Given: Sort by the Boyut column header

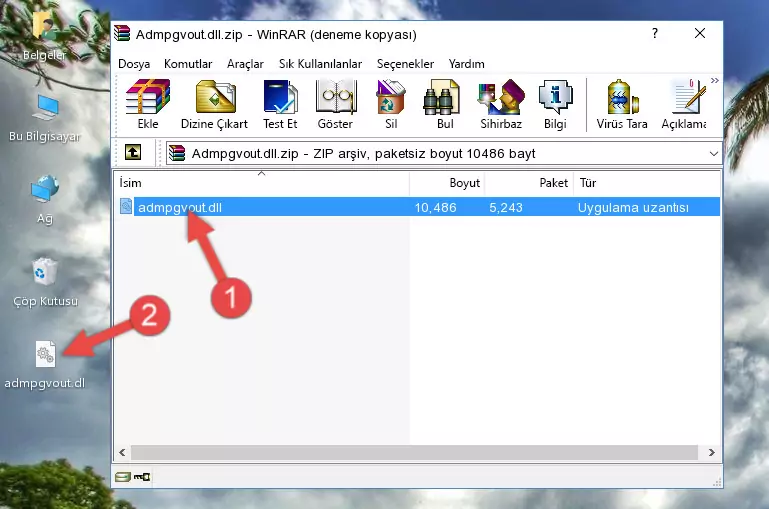Looking at the screenshot, I should pos(447,183).
